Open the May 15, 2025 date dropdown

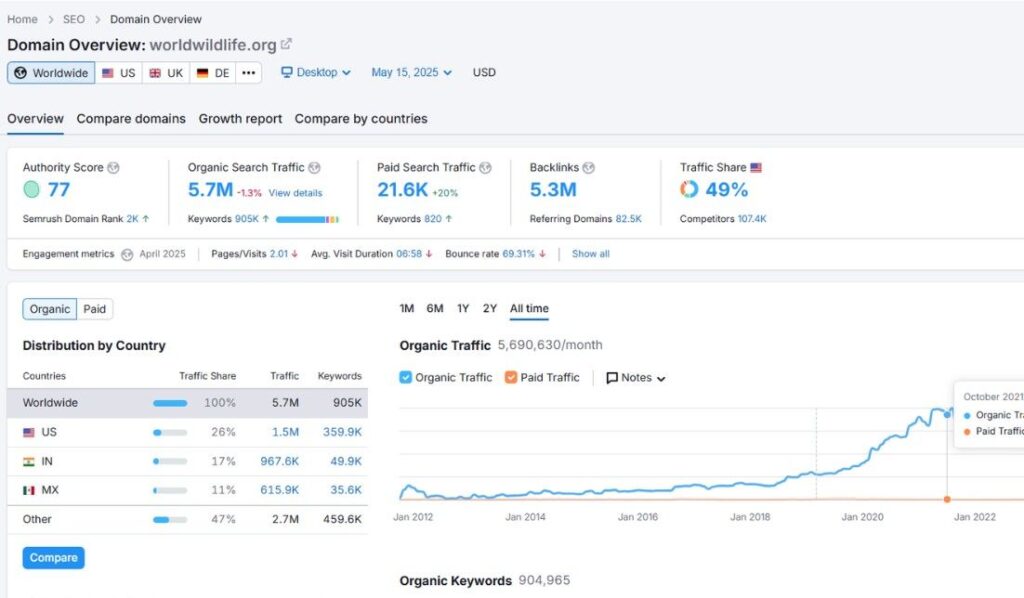coord(411,72)
